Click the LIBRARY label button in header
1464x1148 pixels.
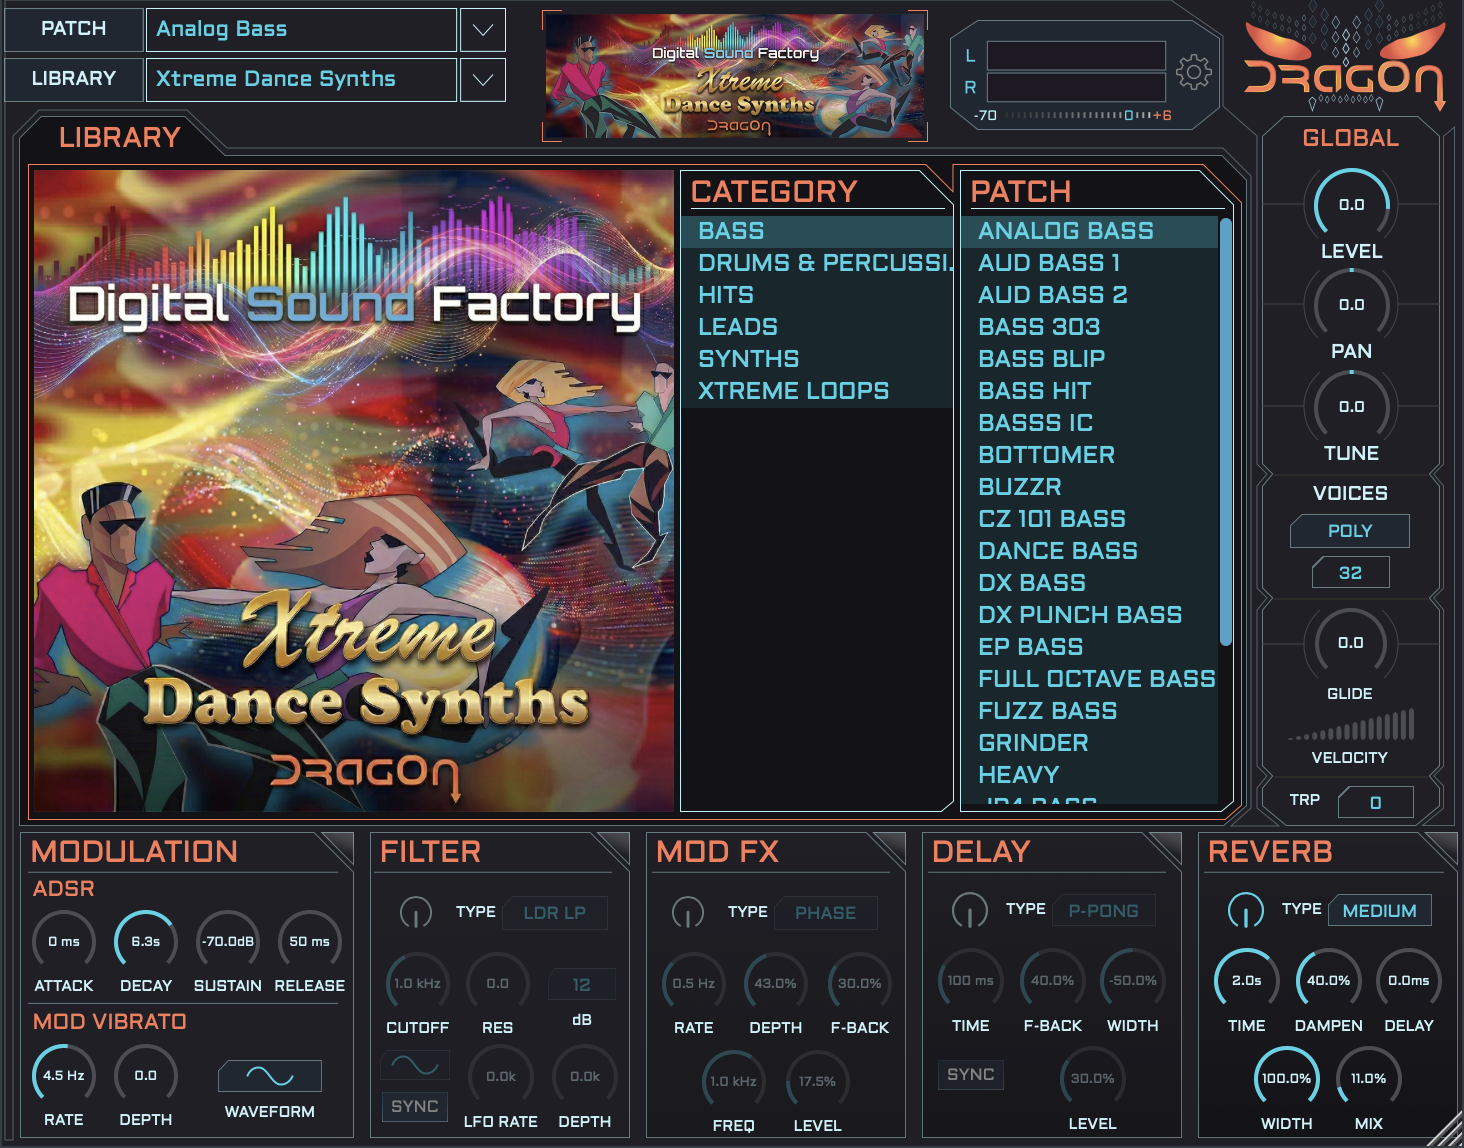coord(73,79)
